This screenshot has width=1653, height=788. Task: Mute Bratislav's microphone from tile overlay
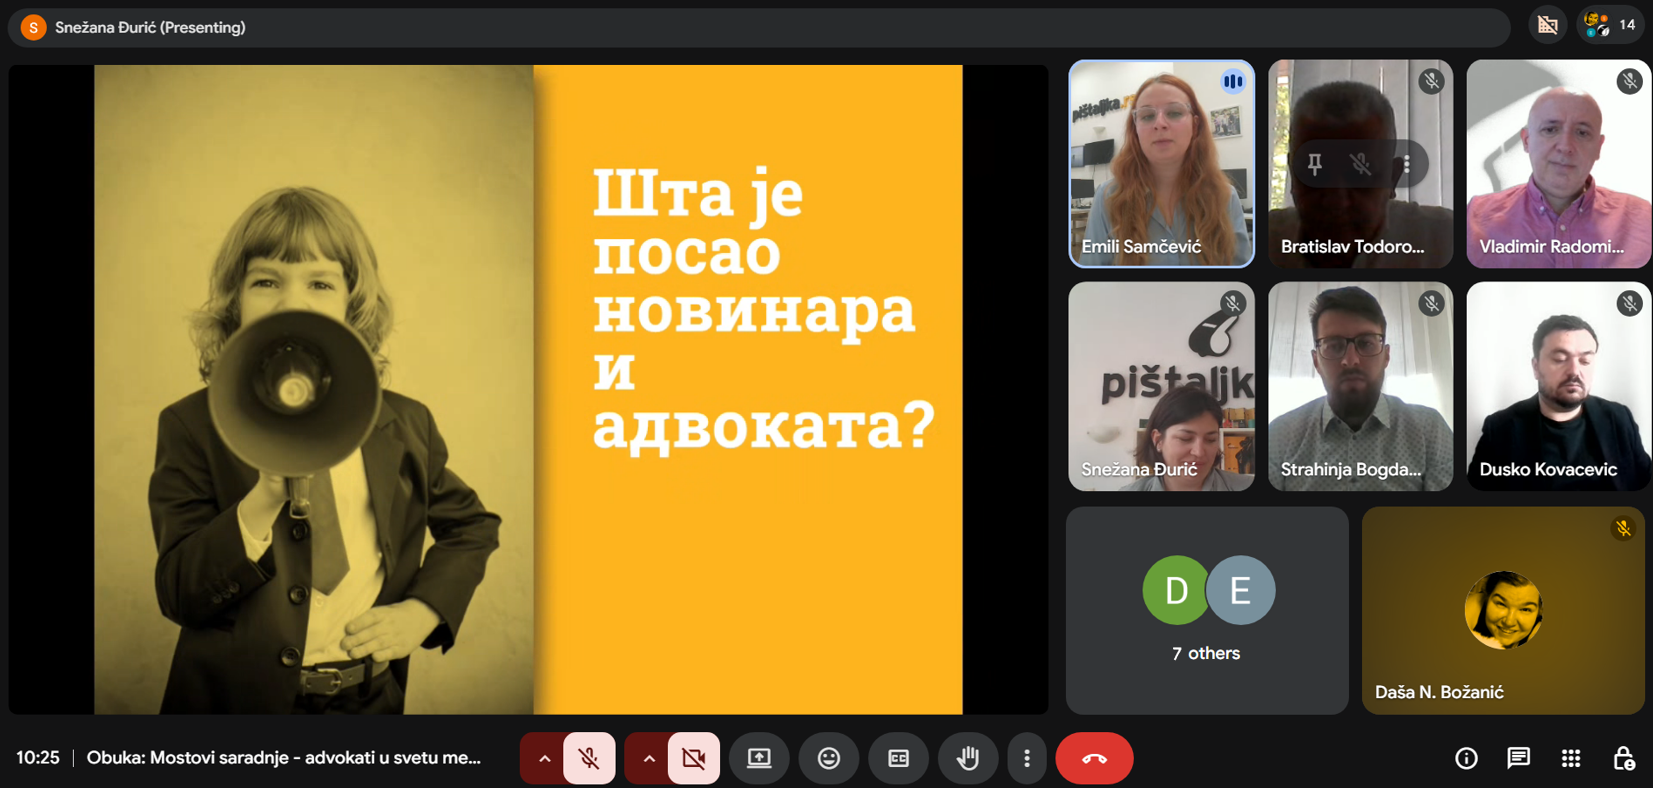pos(1361,164)
